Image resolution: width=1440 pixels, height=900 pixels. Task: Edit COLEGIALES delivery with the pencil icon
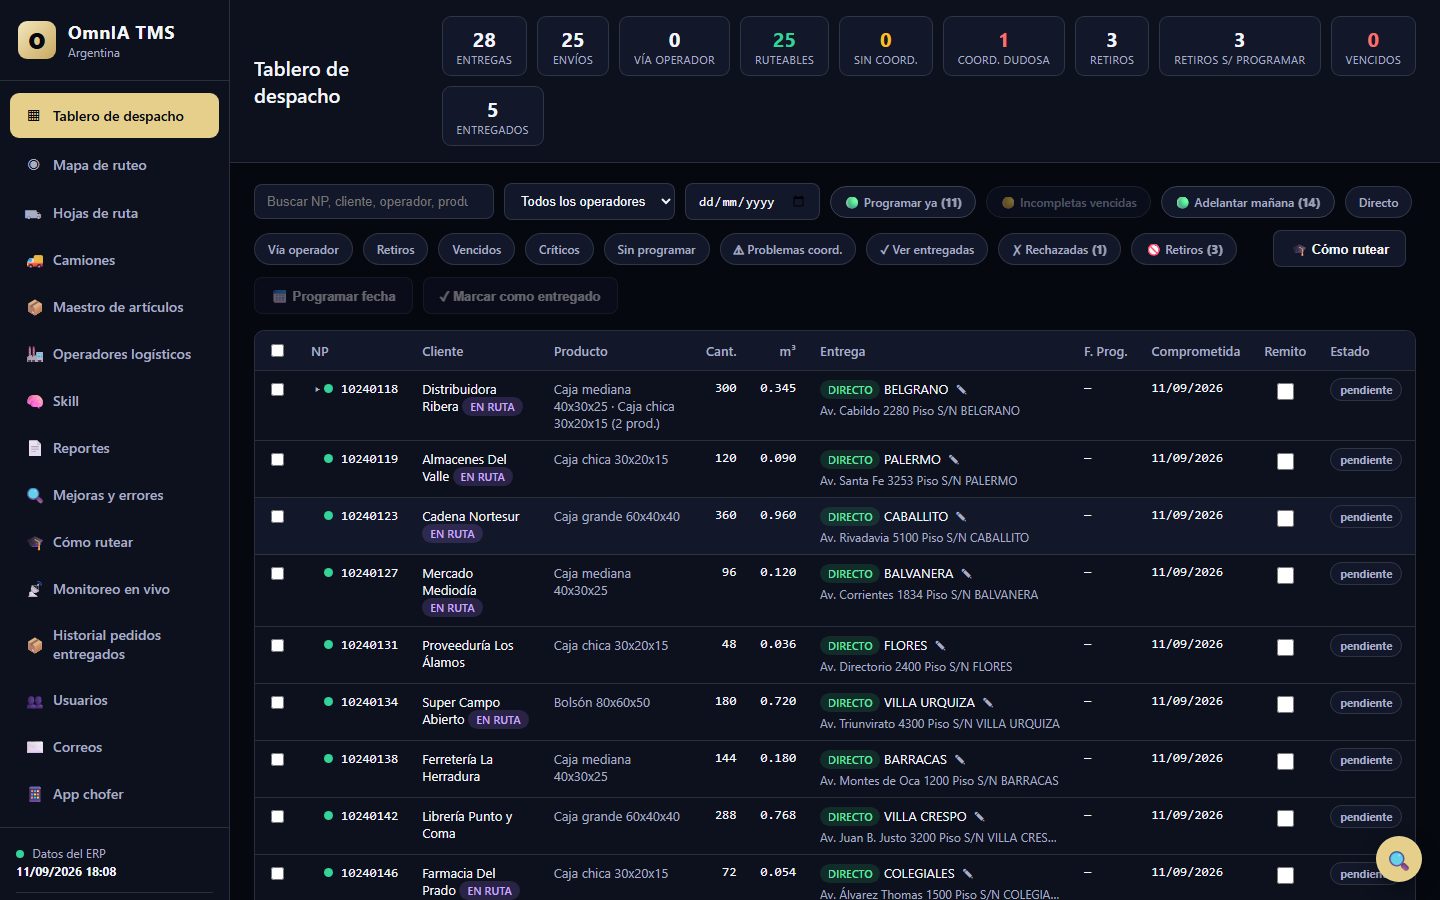tap(968, 874)
